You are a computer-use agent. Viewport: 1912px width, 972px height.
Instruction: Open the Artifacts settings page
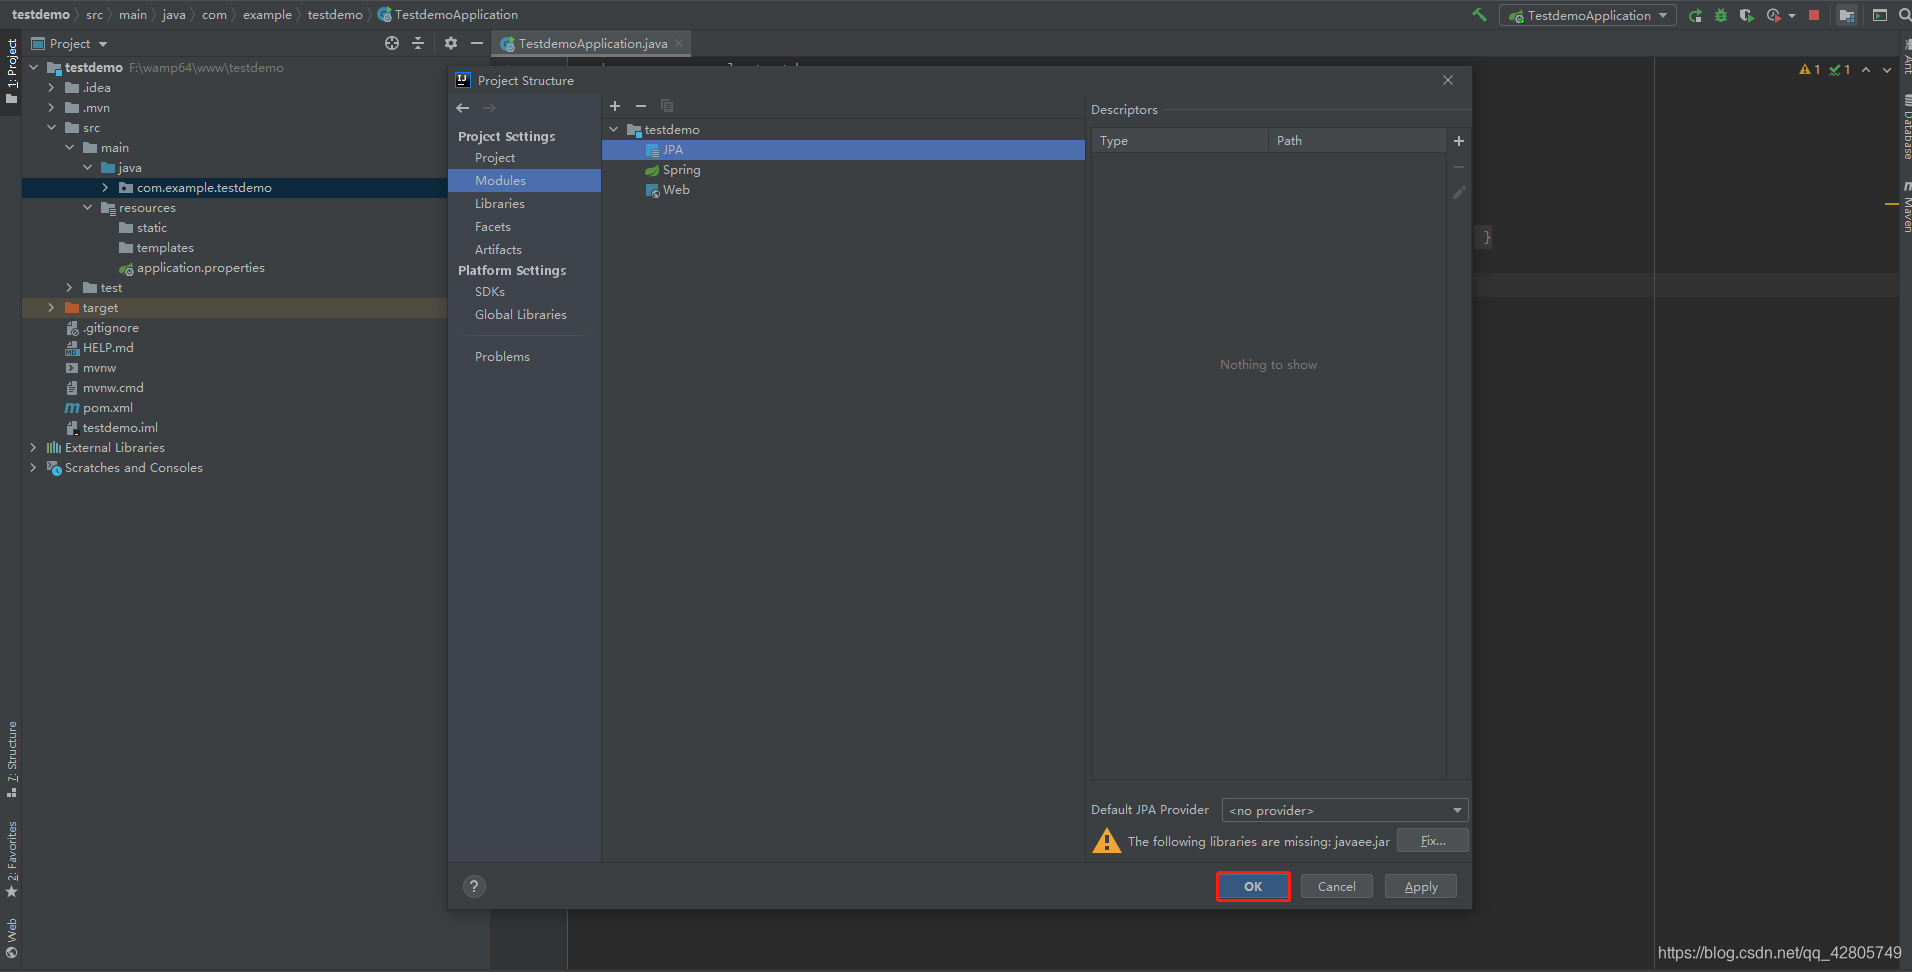pos(498,250)
